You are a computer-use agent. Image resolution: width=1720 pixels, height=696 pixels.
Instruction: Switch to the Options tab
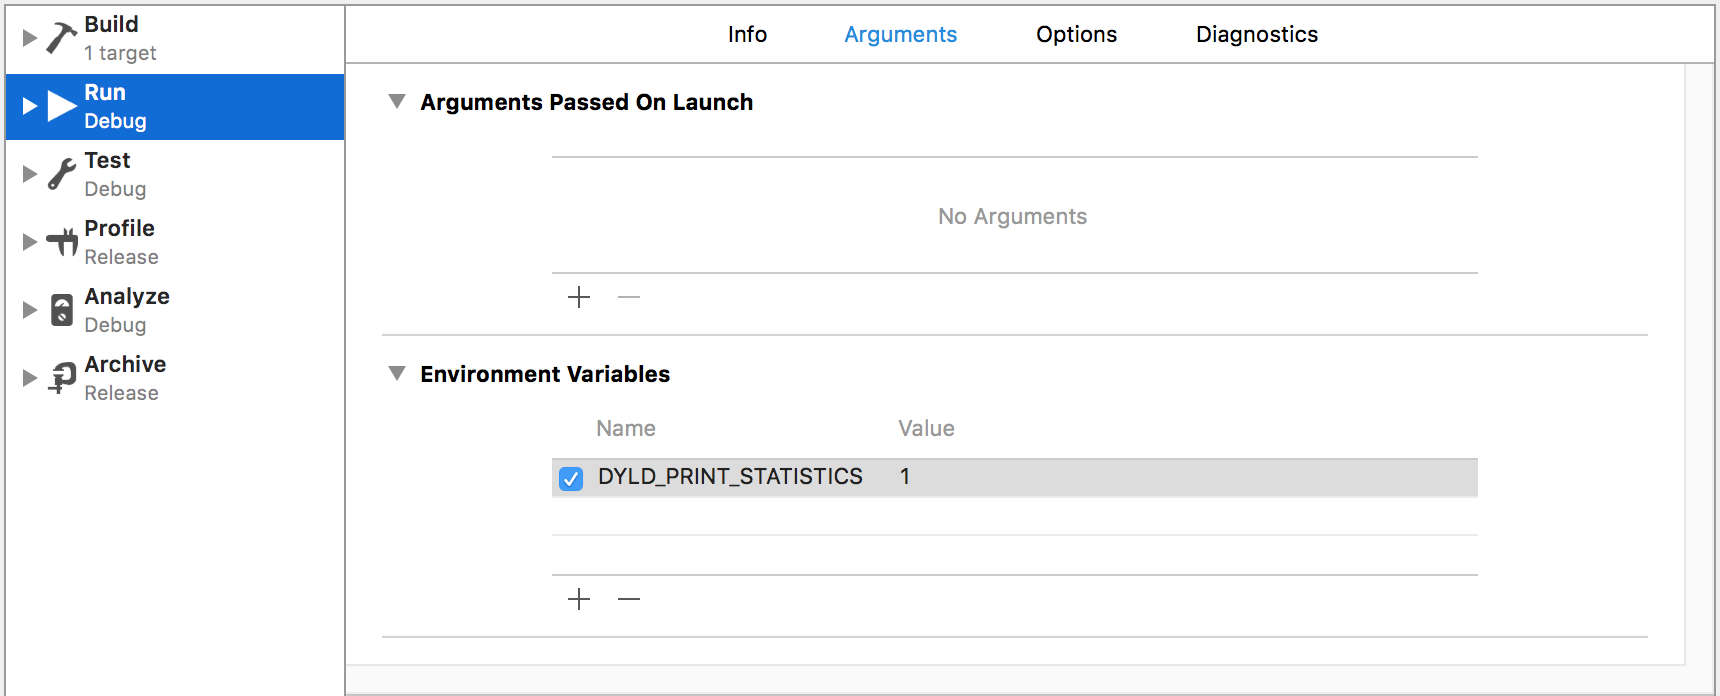[x=1076, y=34]
